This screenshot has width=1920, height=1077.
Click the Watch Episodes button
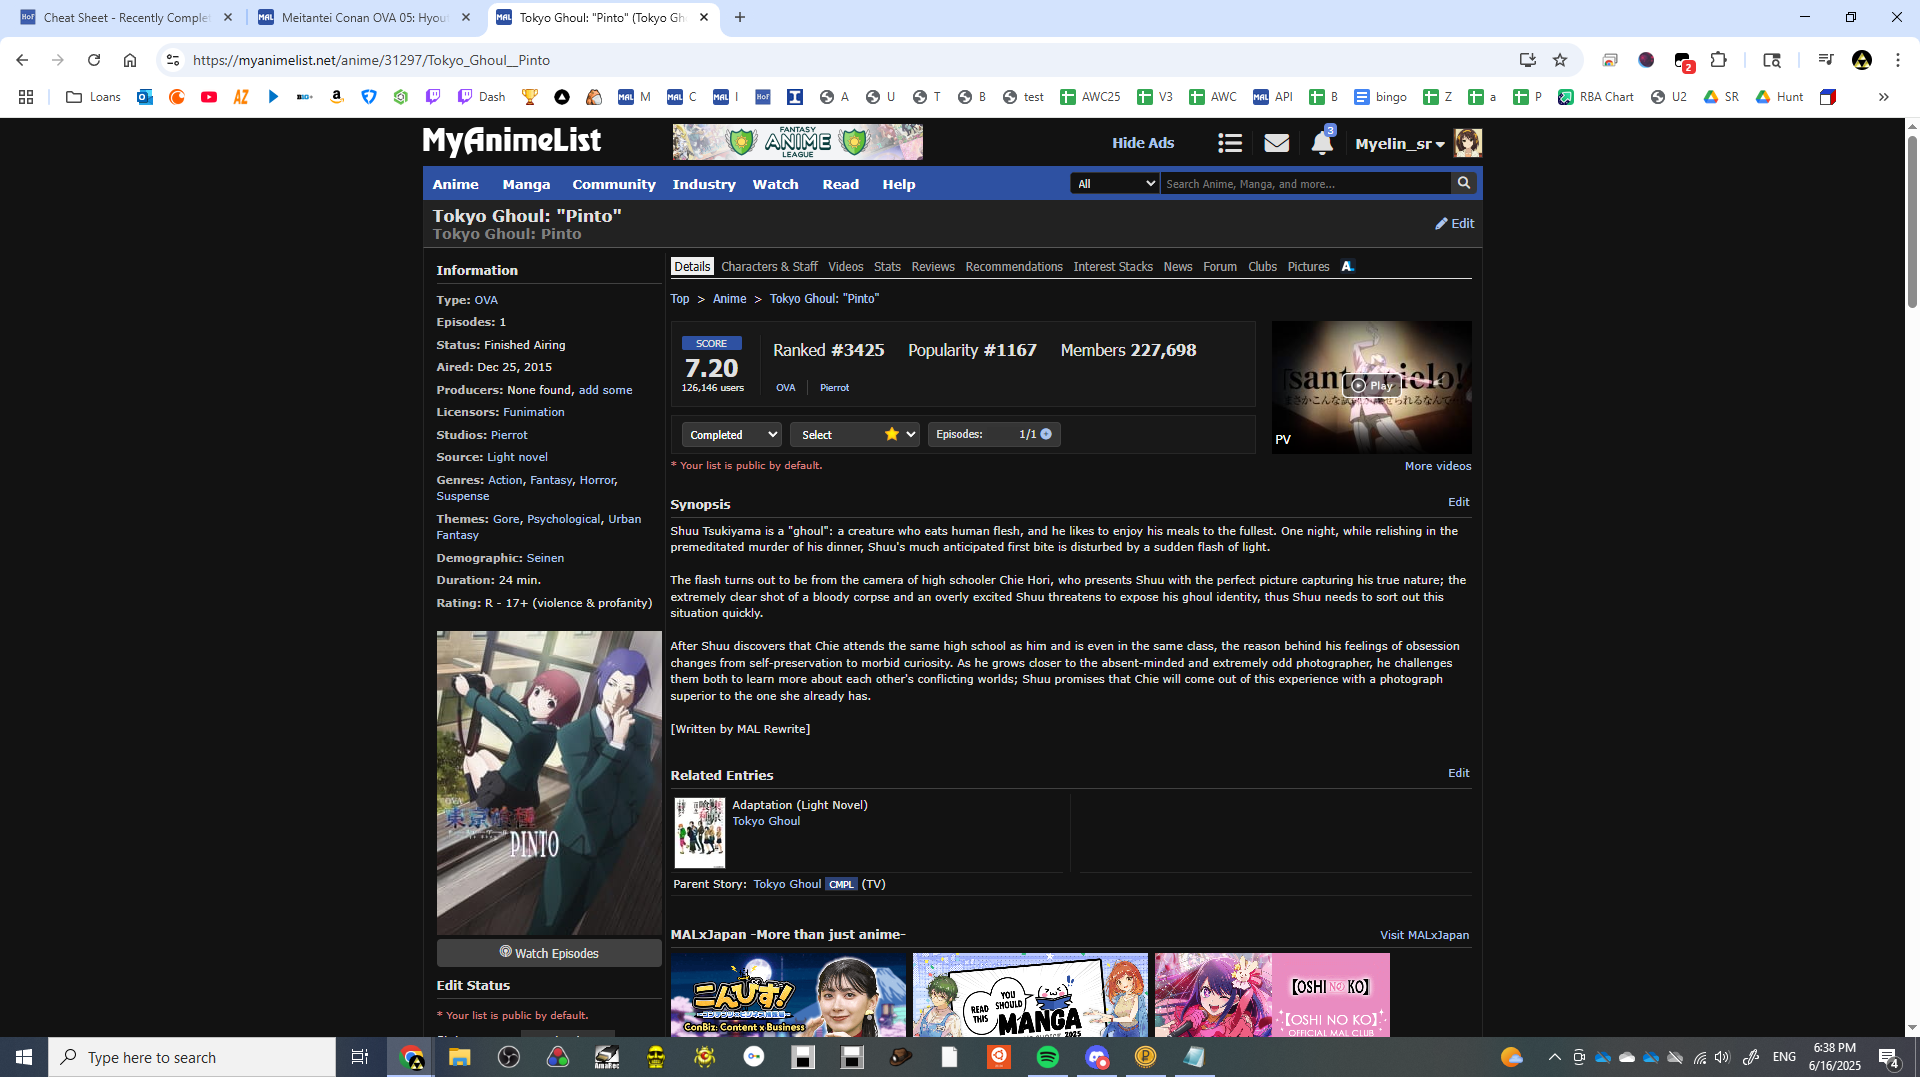[x=549, y=953]
